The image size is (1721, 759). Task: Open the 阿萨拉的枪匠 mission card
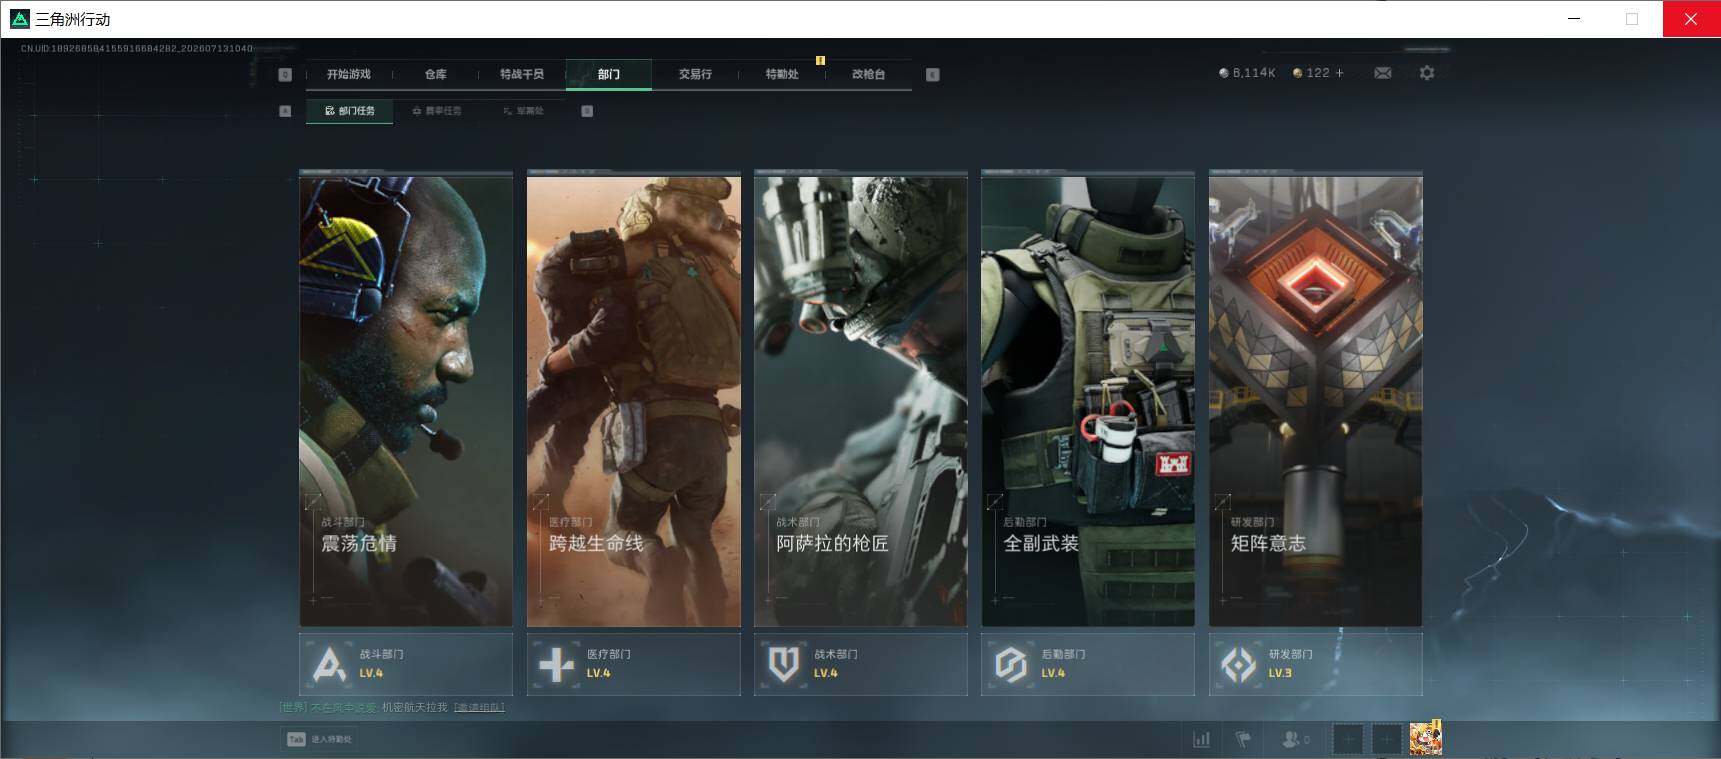pos(860,400)
